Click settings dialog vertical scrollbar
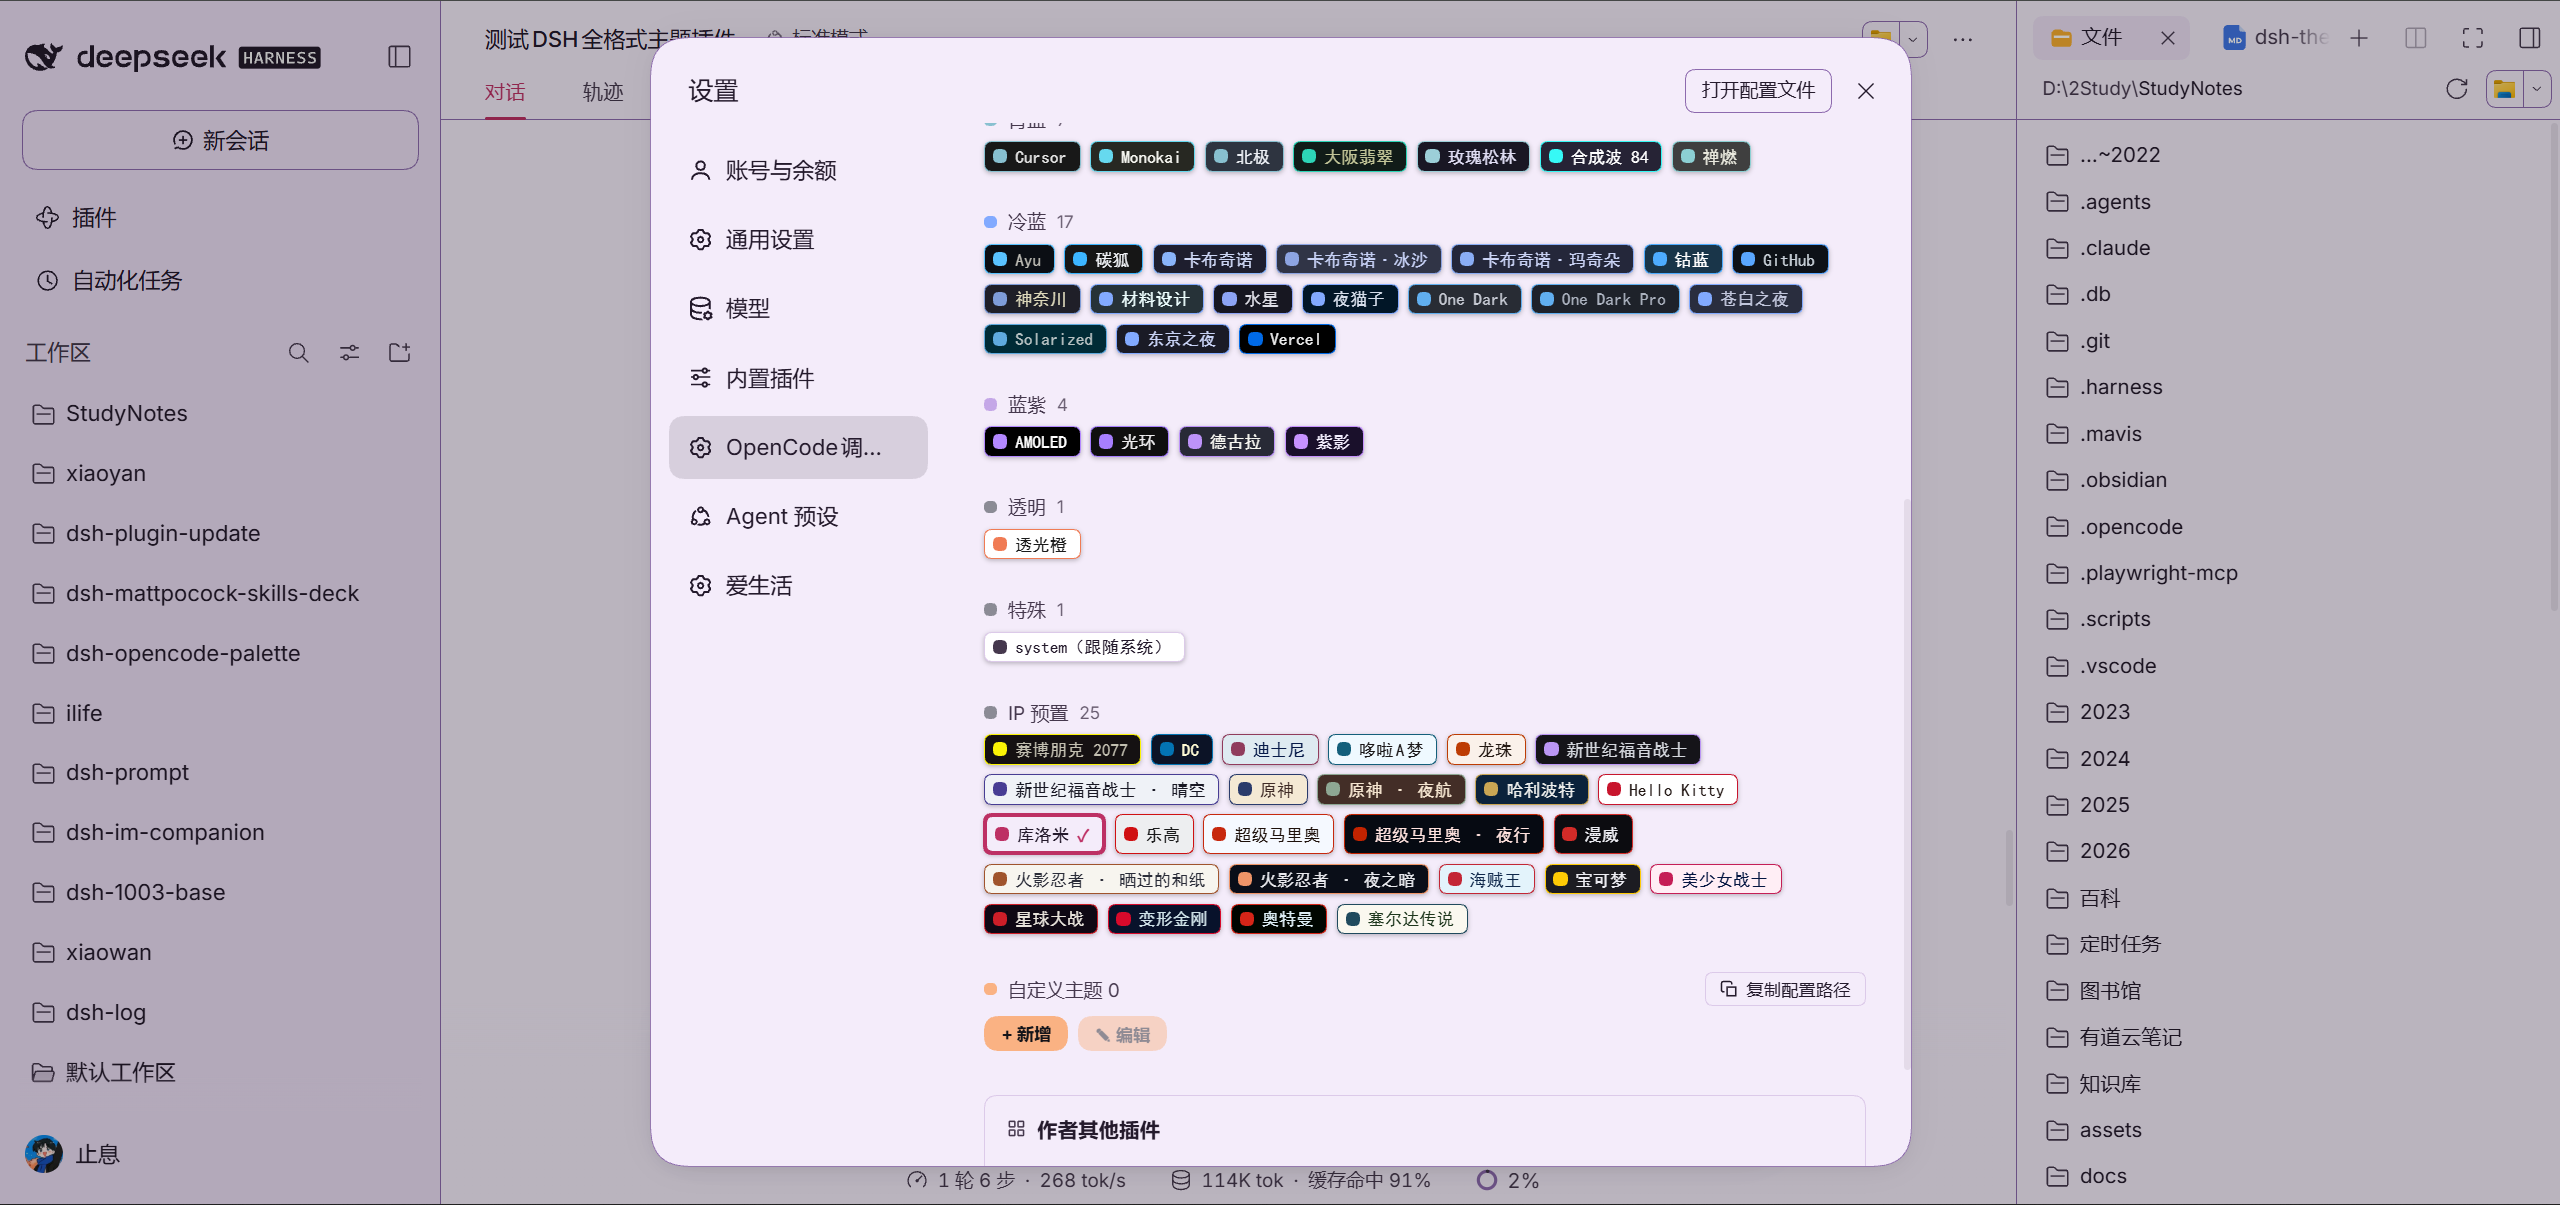Image resolution: width=2560 pixels, height=1205 pixels. click(x=1906, y=784)
